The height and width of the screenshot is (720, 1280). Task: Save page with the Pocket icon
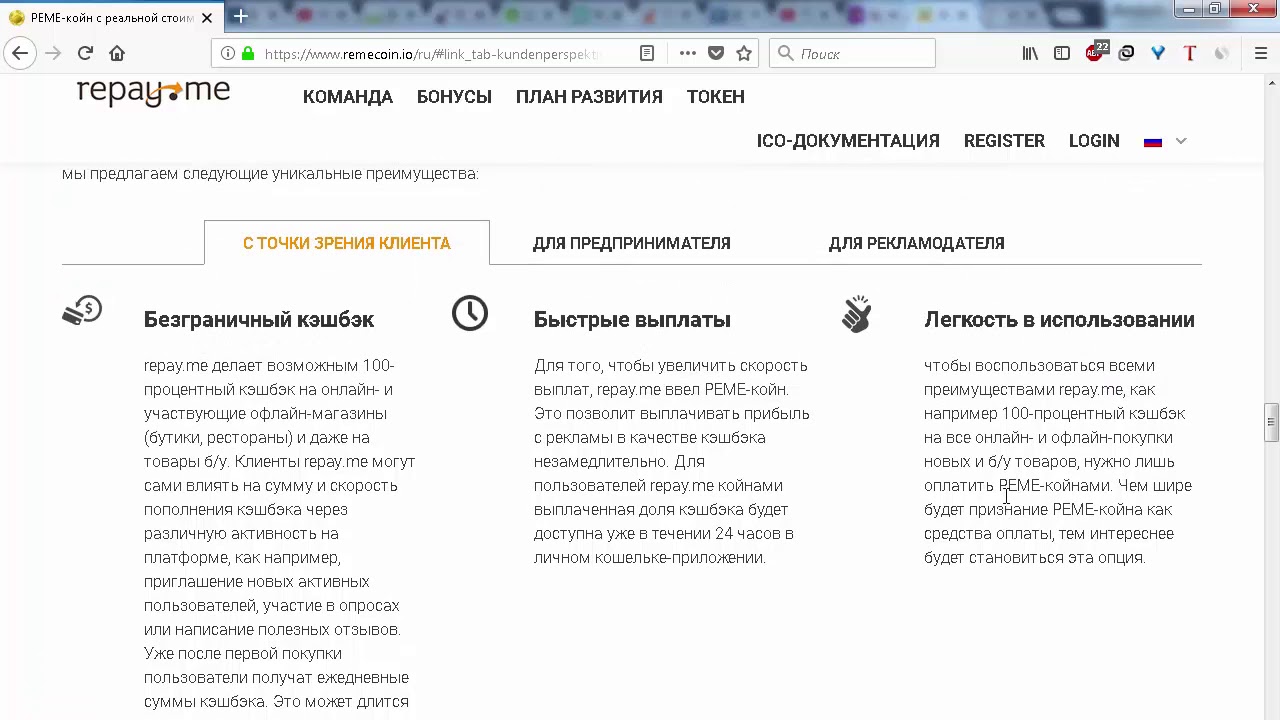(x=716, y=54)
